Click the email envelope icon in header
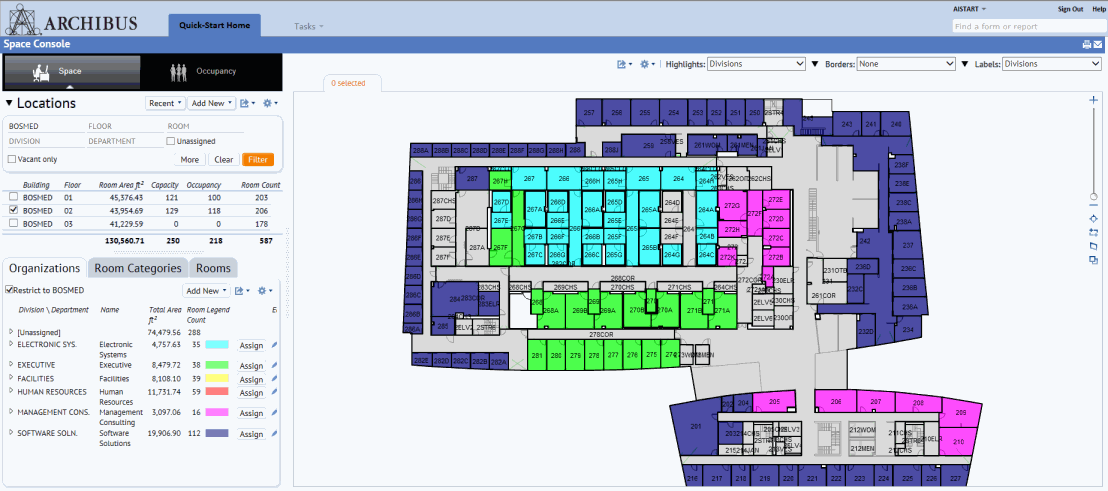Viewport: 1108px width, 491px height. (1097, 45)
